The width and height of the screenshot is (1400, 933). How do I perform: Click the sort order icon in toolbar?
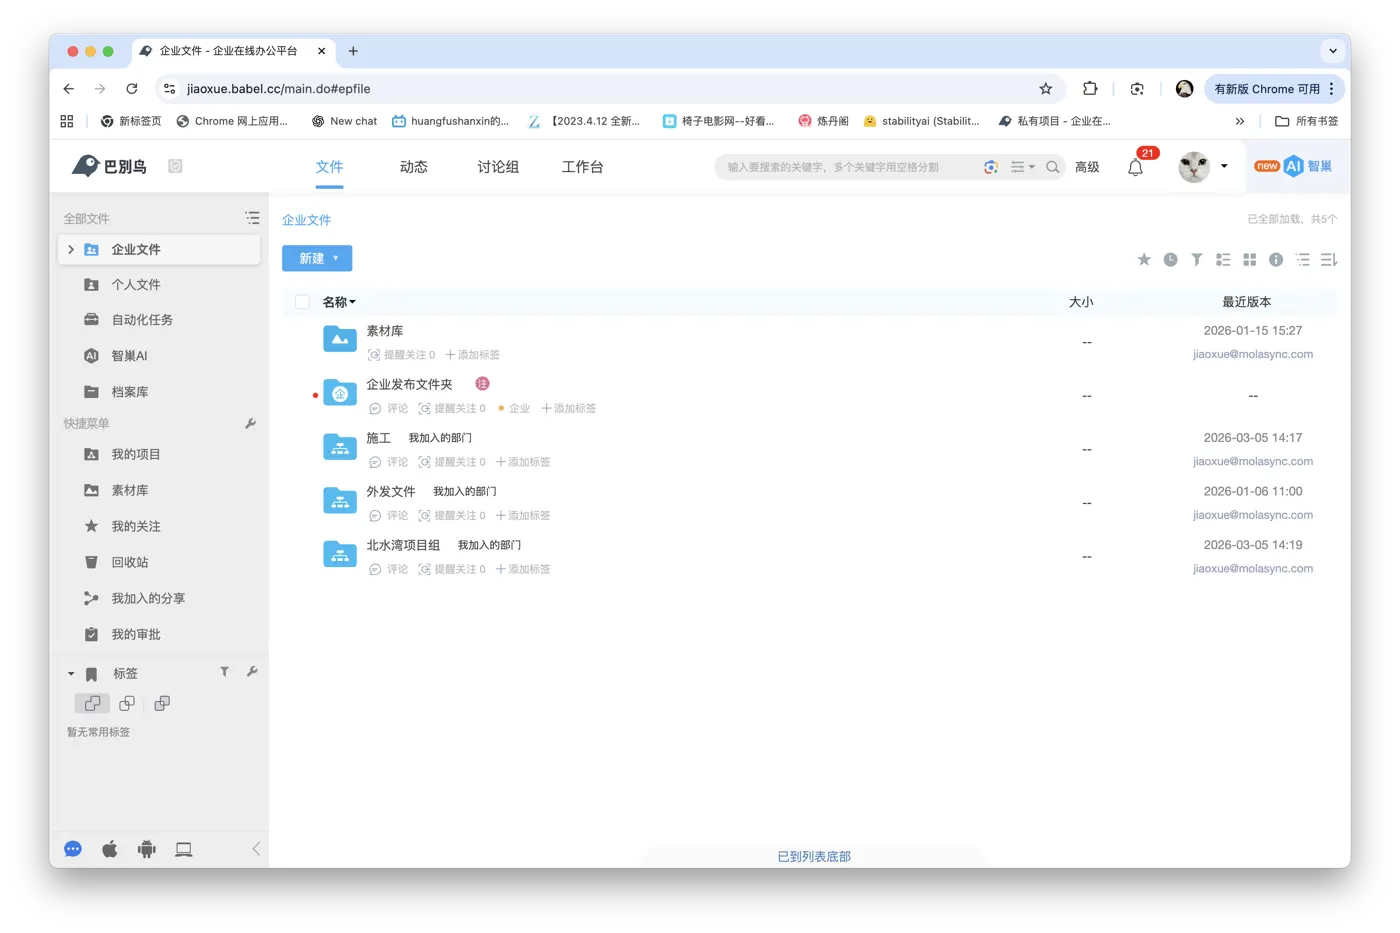coord(1329,260)
